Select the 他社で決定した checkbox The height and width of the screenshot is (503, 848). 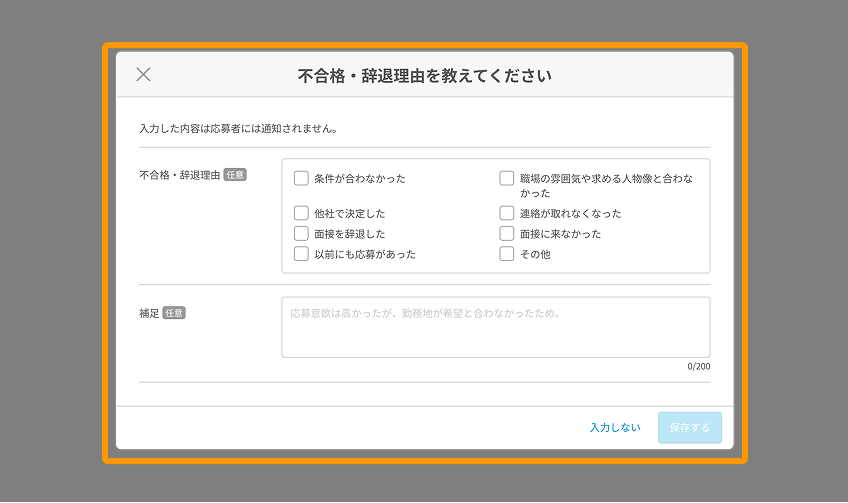coord(301,213)
